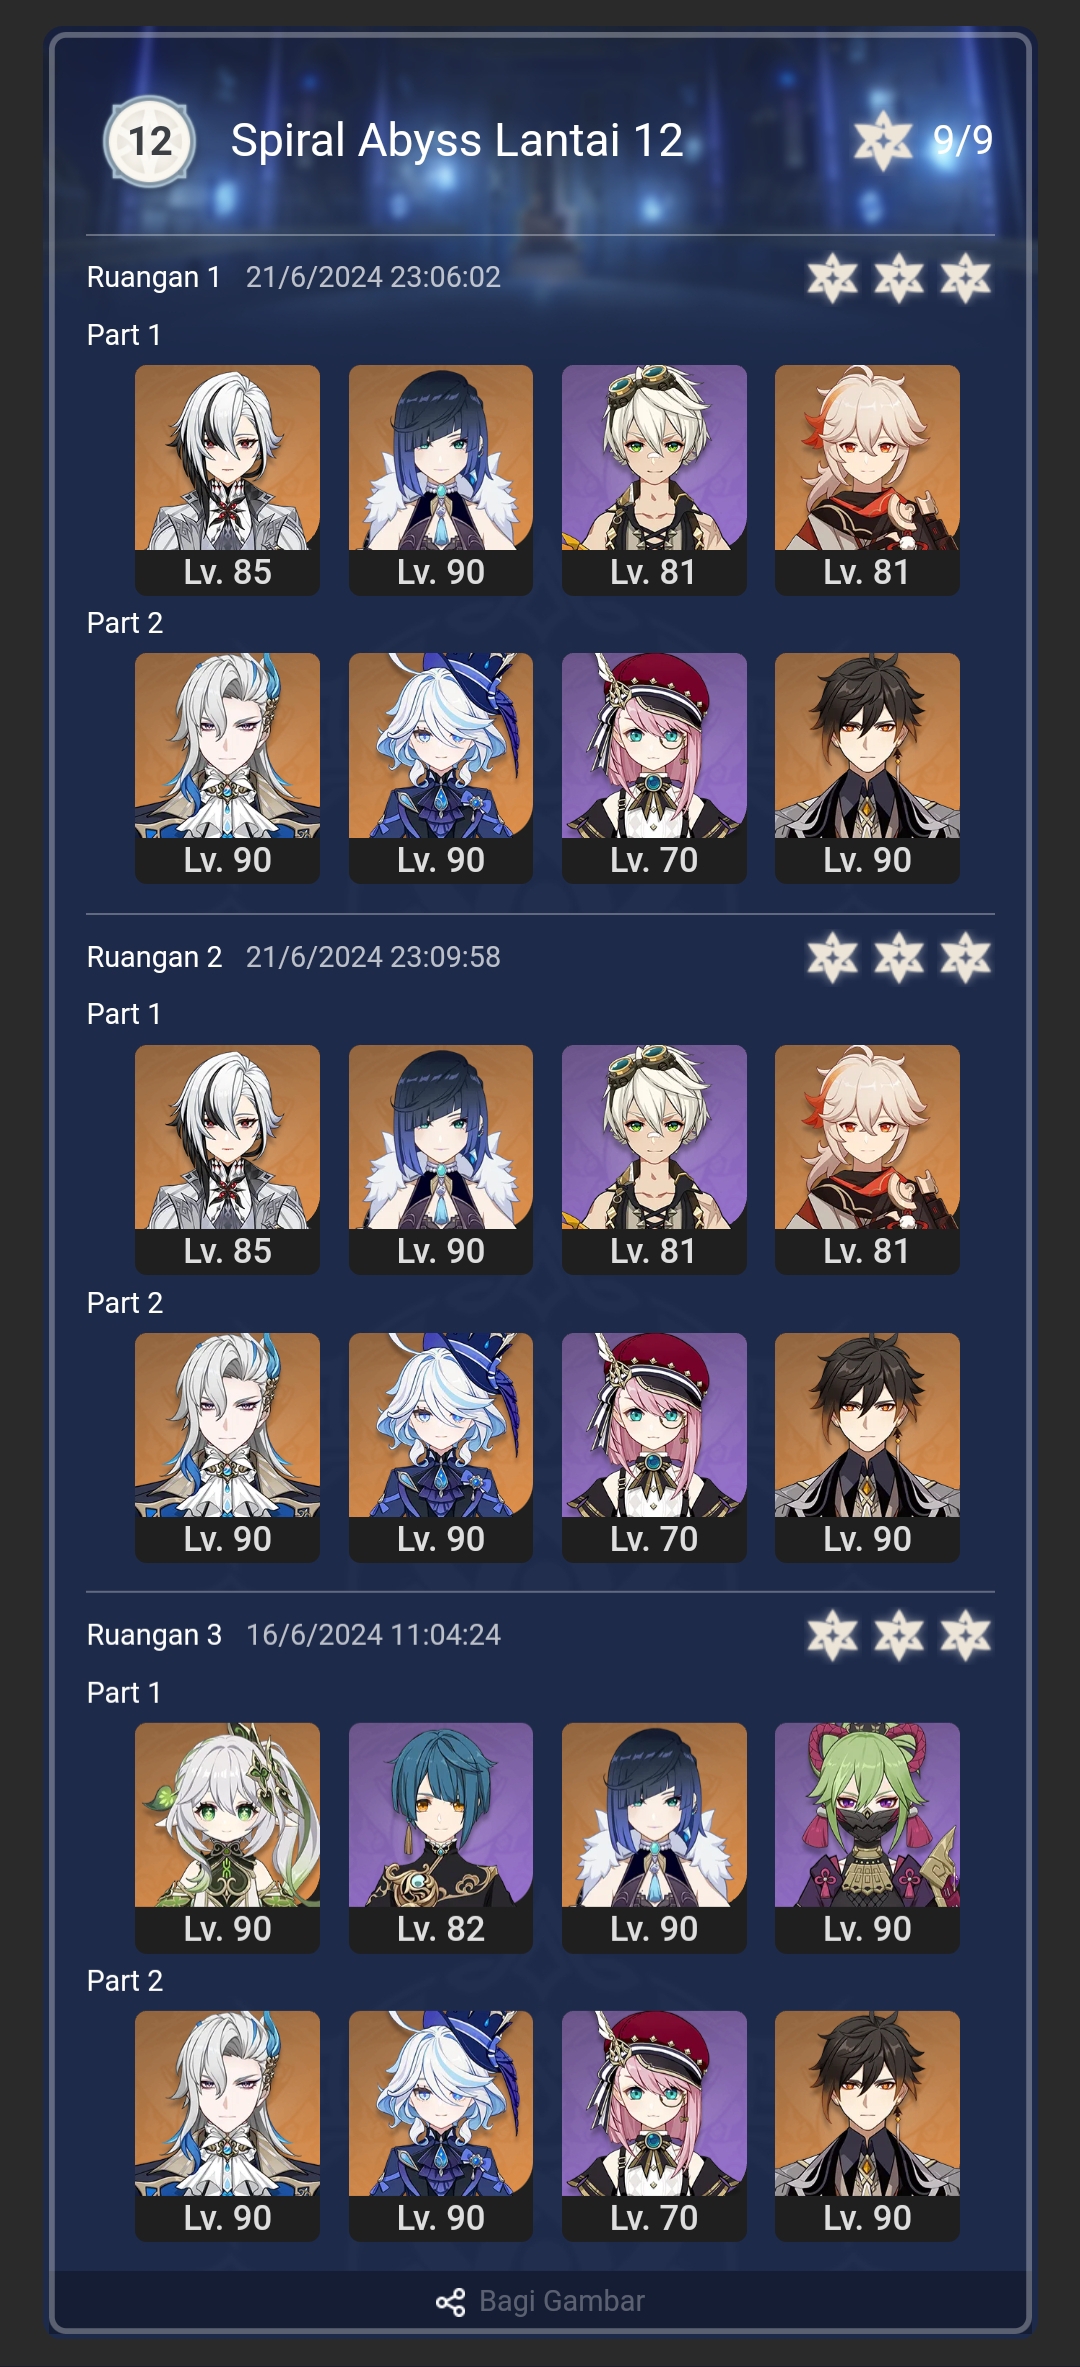Select Lv. 70 pink-haired character in Ruangan 1

coord(654,768)
